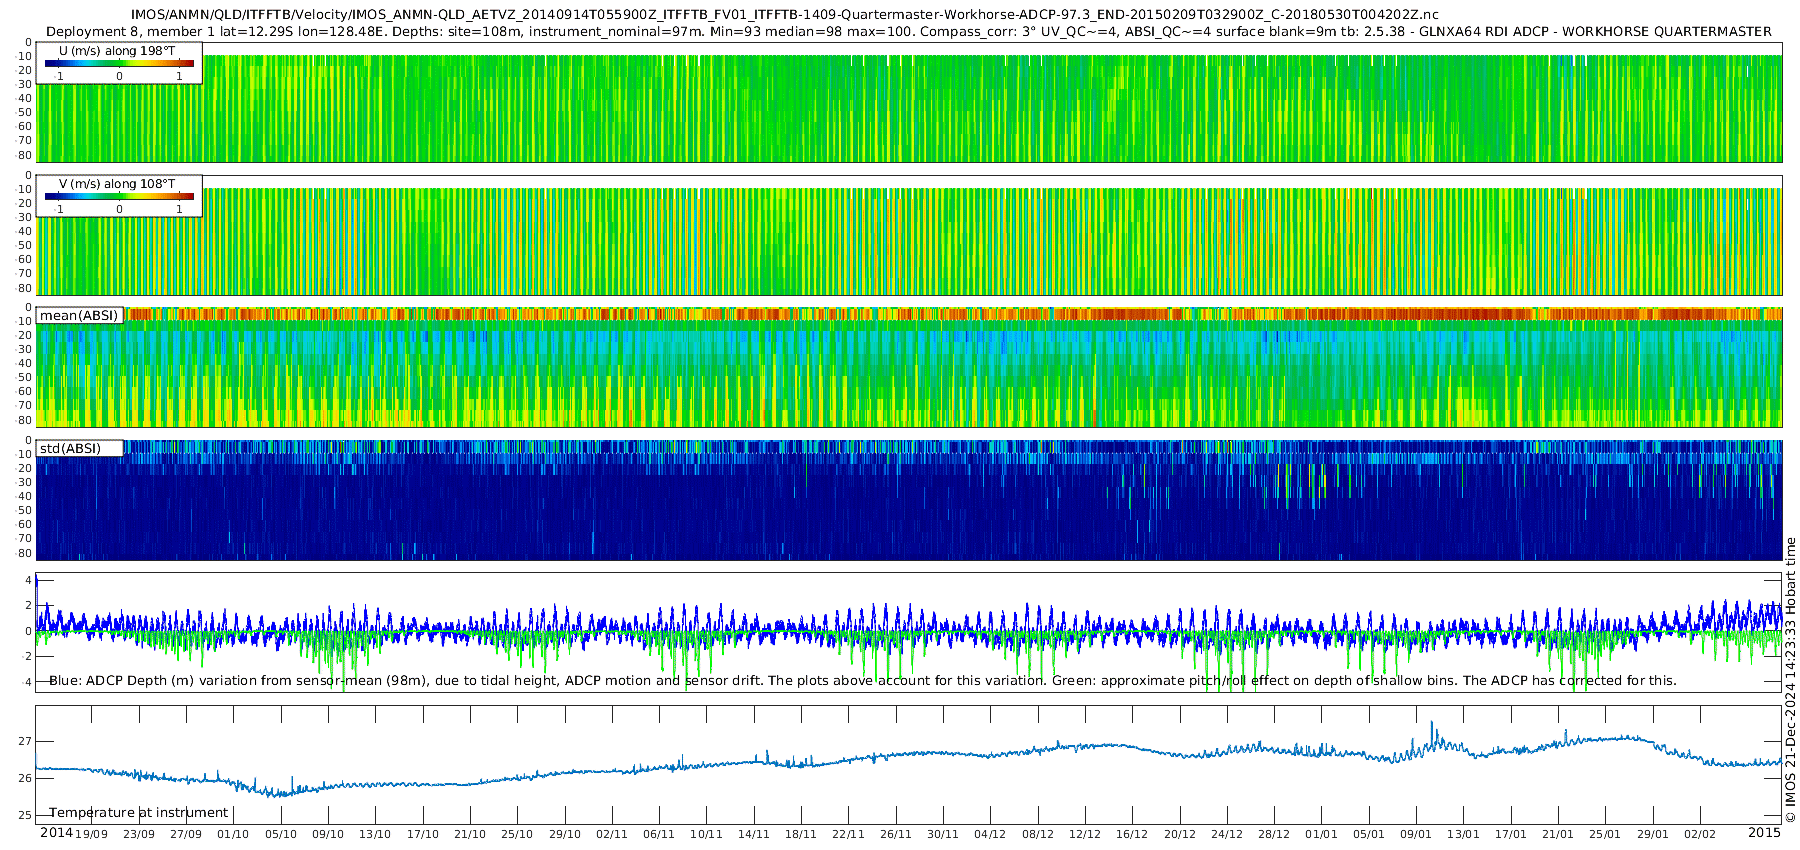
Task: Select the 09/01 date tick
Action: [x=1416, y=834]
